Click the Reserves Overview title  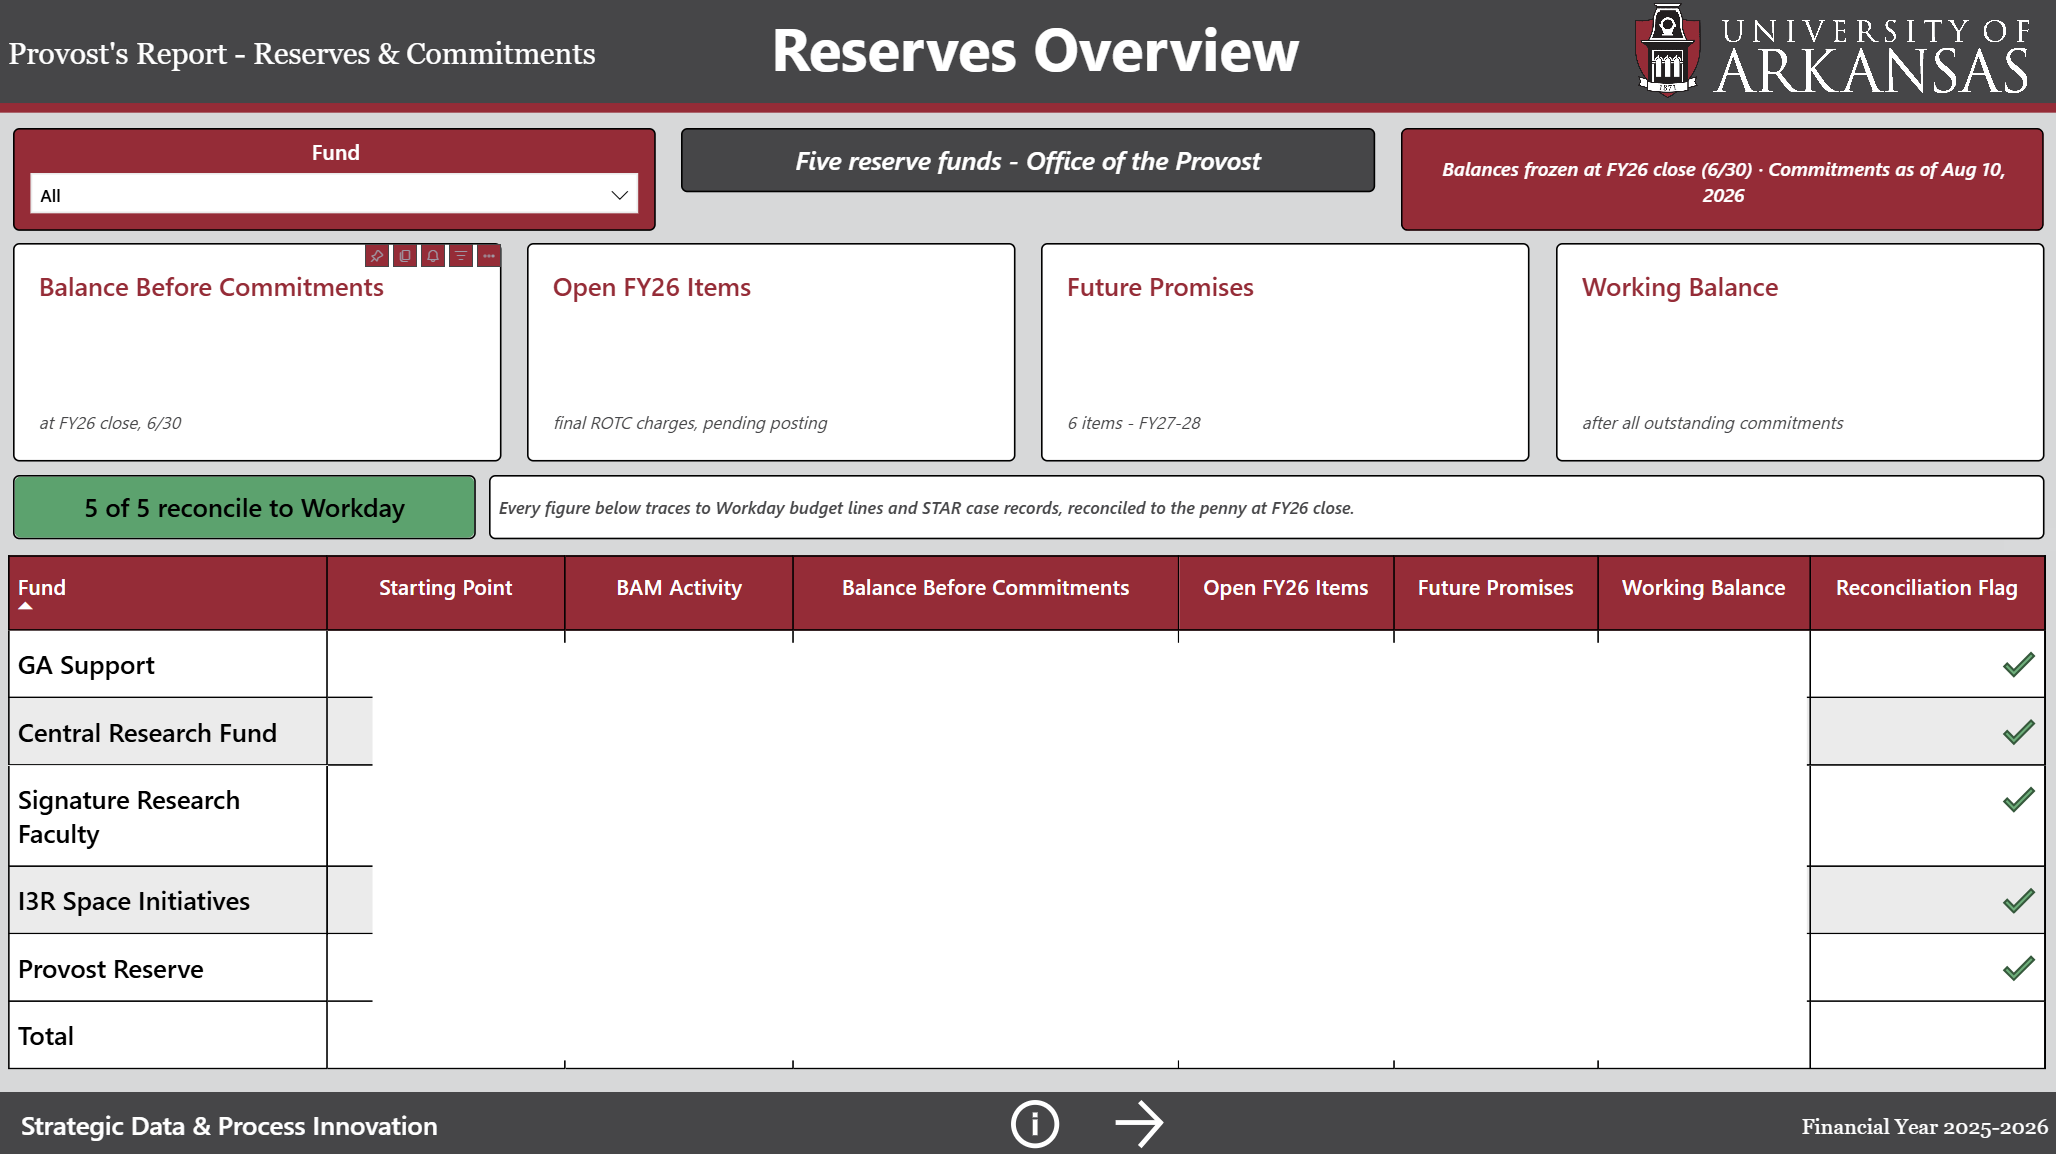(1035, 51)
